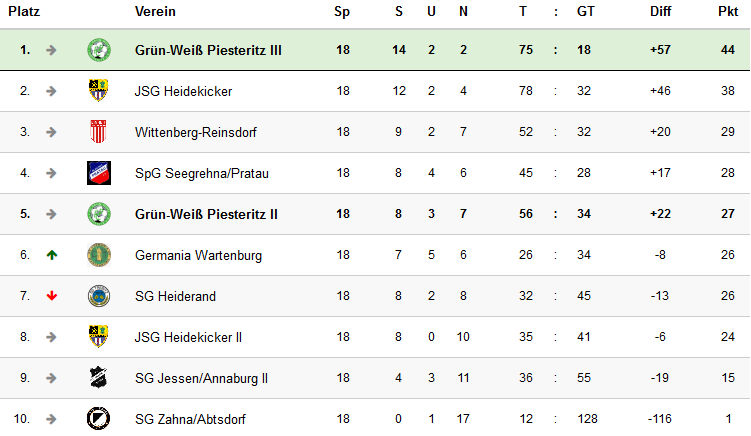Click the Wittenberg-Reinsdorf club crest
The image size is (751, 436).
99,132
